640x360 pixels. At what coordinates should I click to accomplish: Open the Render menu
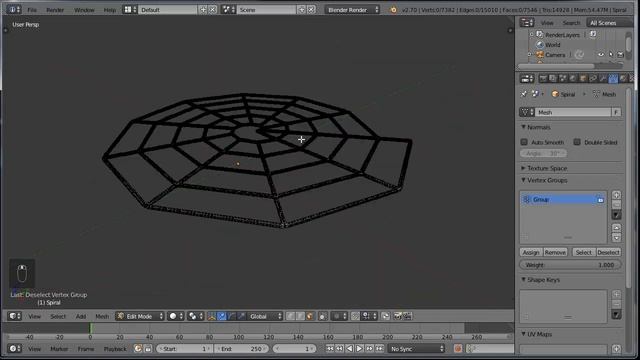click(55, 10)
